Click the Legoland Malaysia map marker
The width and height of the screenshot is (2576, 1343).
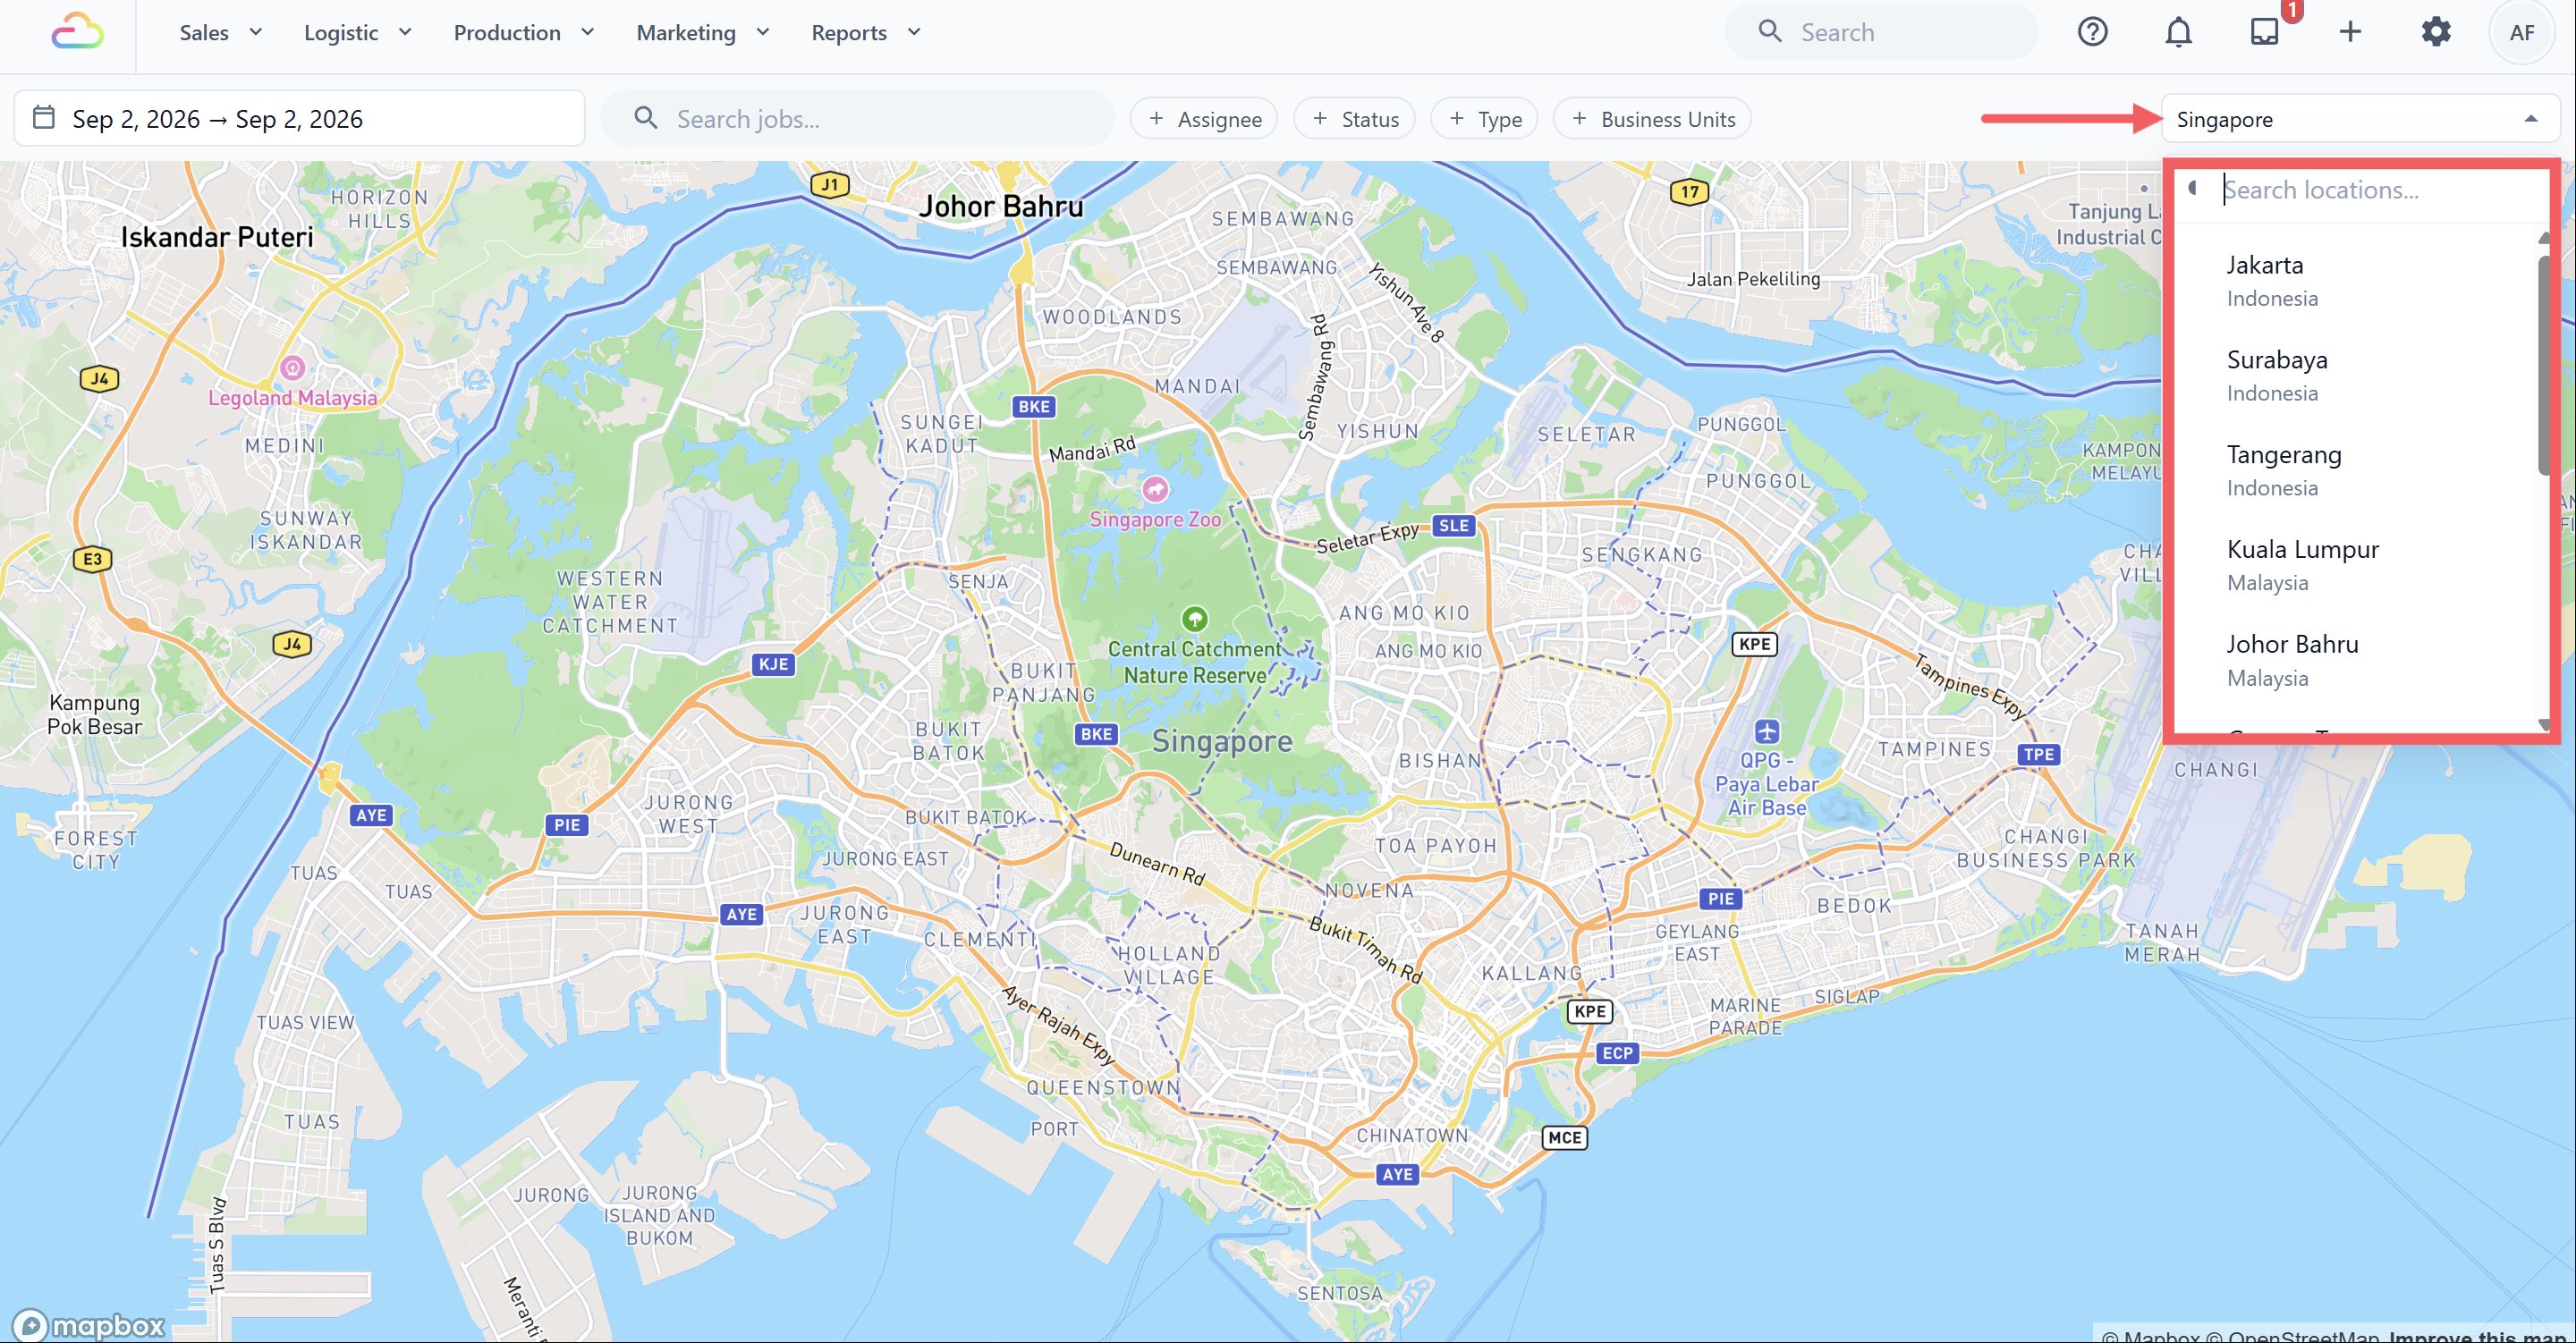292,367
